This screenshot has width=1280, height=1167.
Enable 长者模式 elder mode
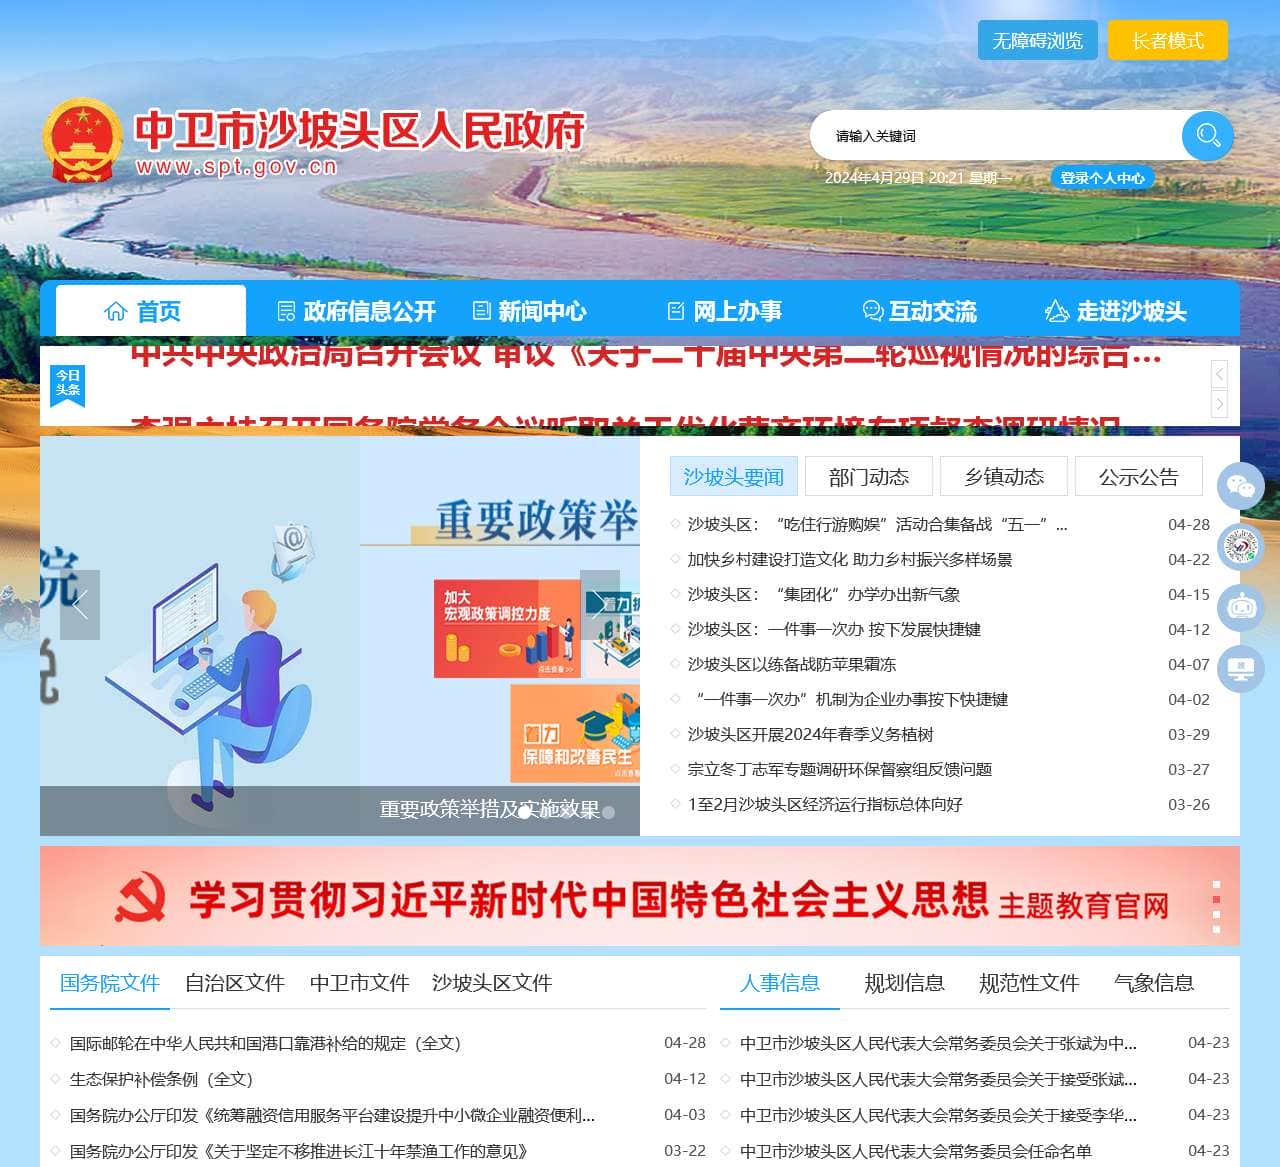tap(1168, 40)
